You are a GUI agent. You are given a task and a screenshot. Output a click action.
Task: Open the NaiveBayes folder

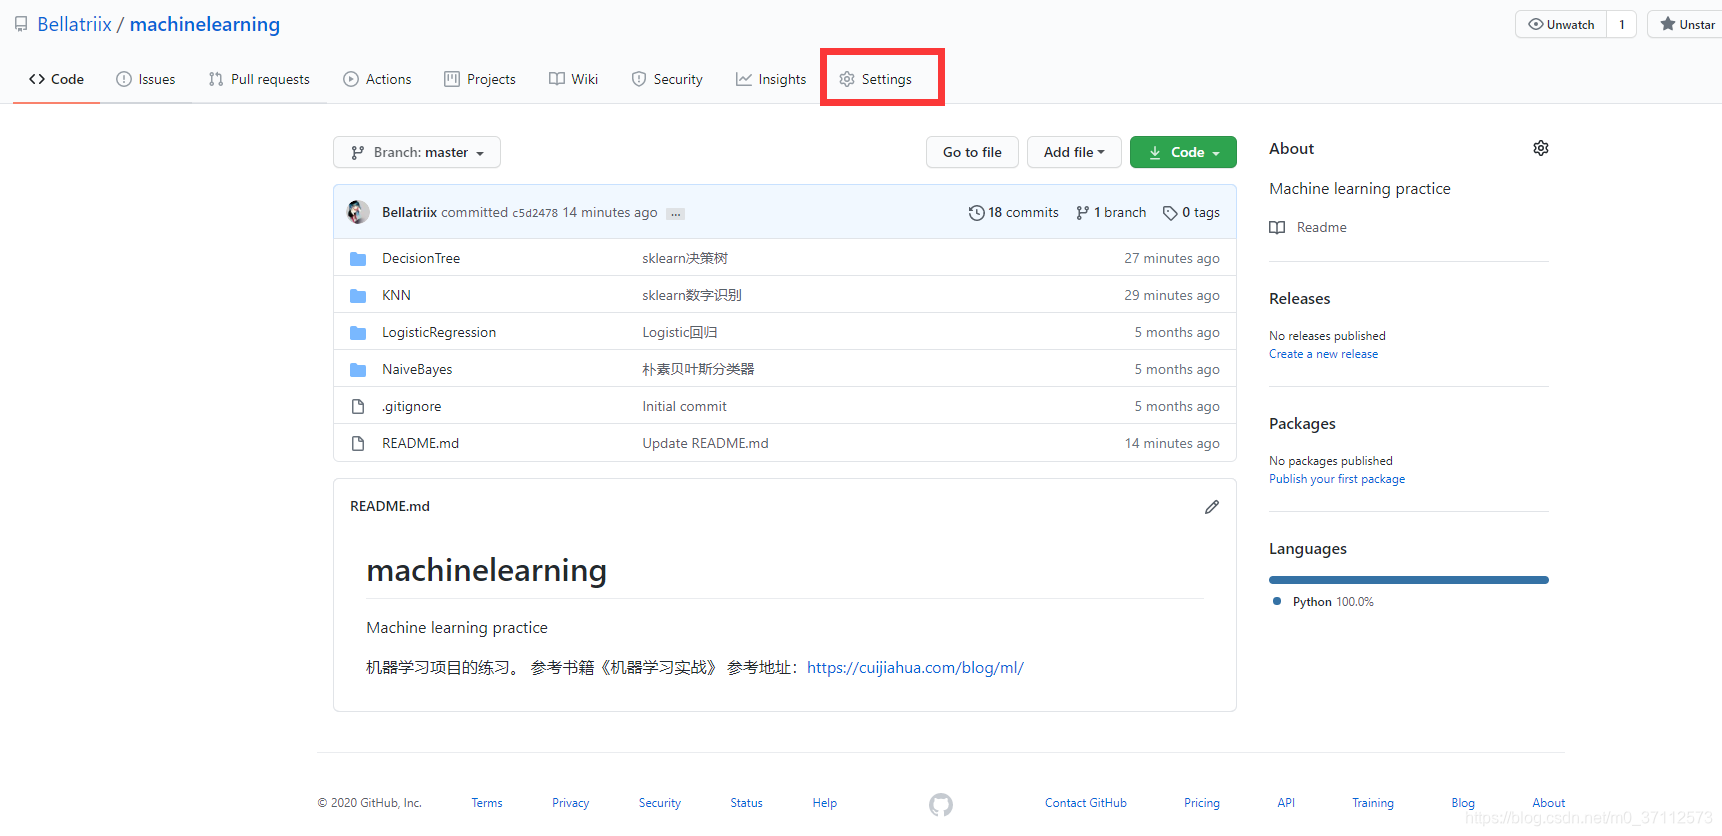tap(417, 369)
